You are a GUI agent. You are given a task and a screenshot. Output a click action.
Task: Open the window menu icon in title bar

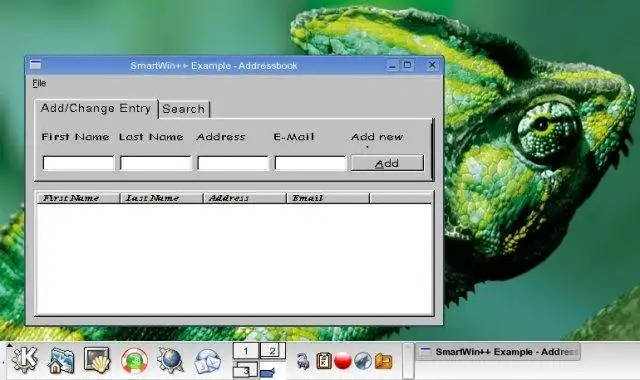click(x=36, y=65)
